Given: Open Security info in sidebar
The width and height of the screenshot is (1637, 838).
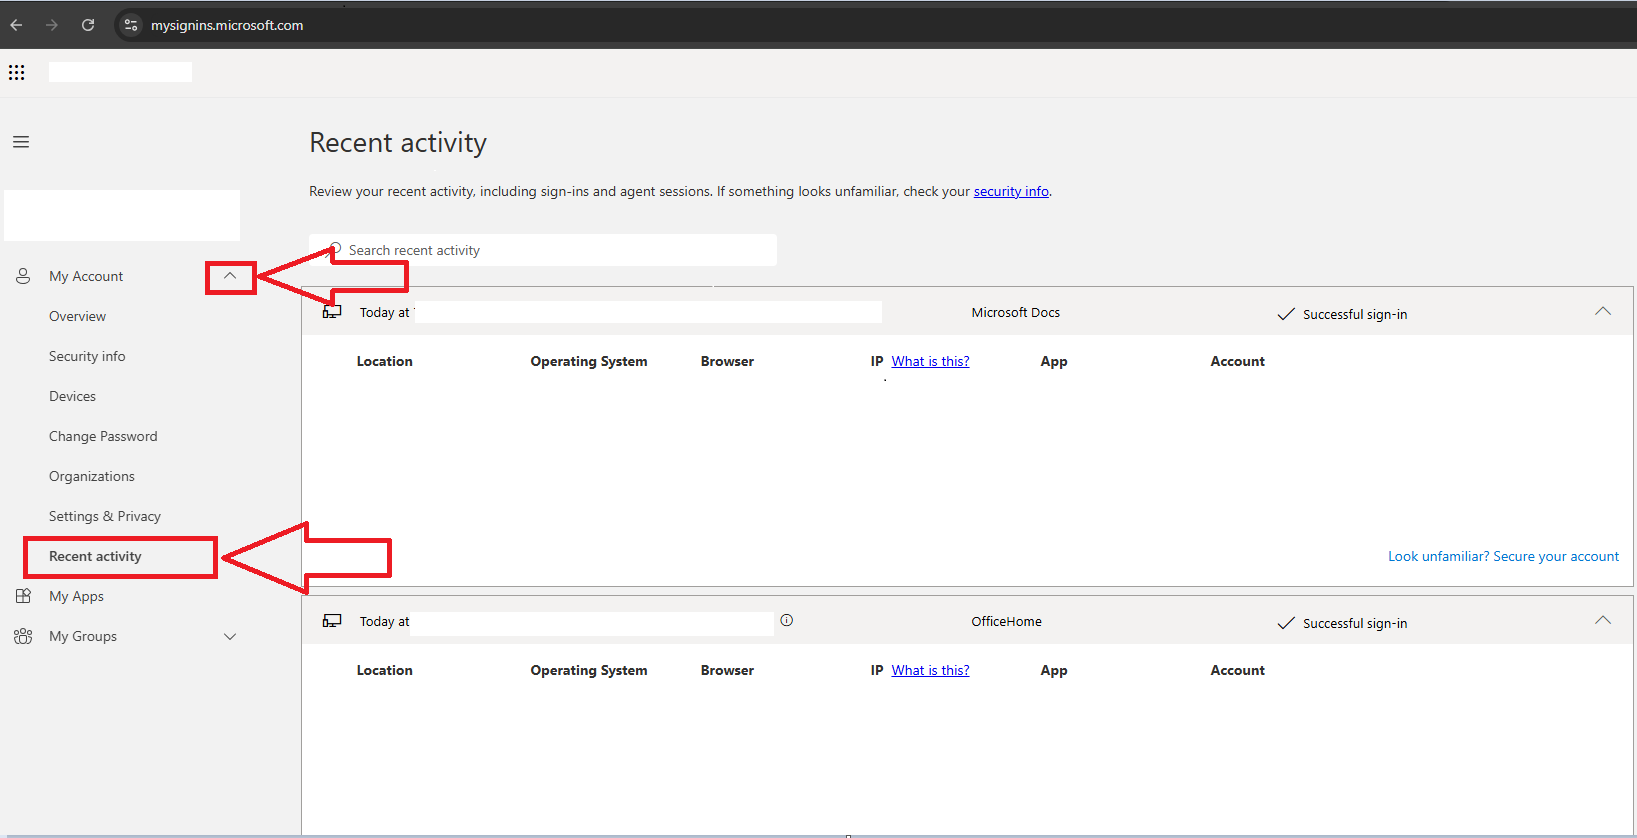Looking at the screenshot, I should point(87,356).
